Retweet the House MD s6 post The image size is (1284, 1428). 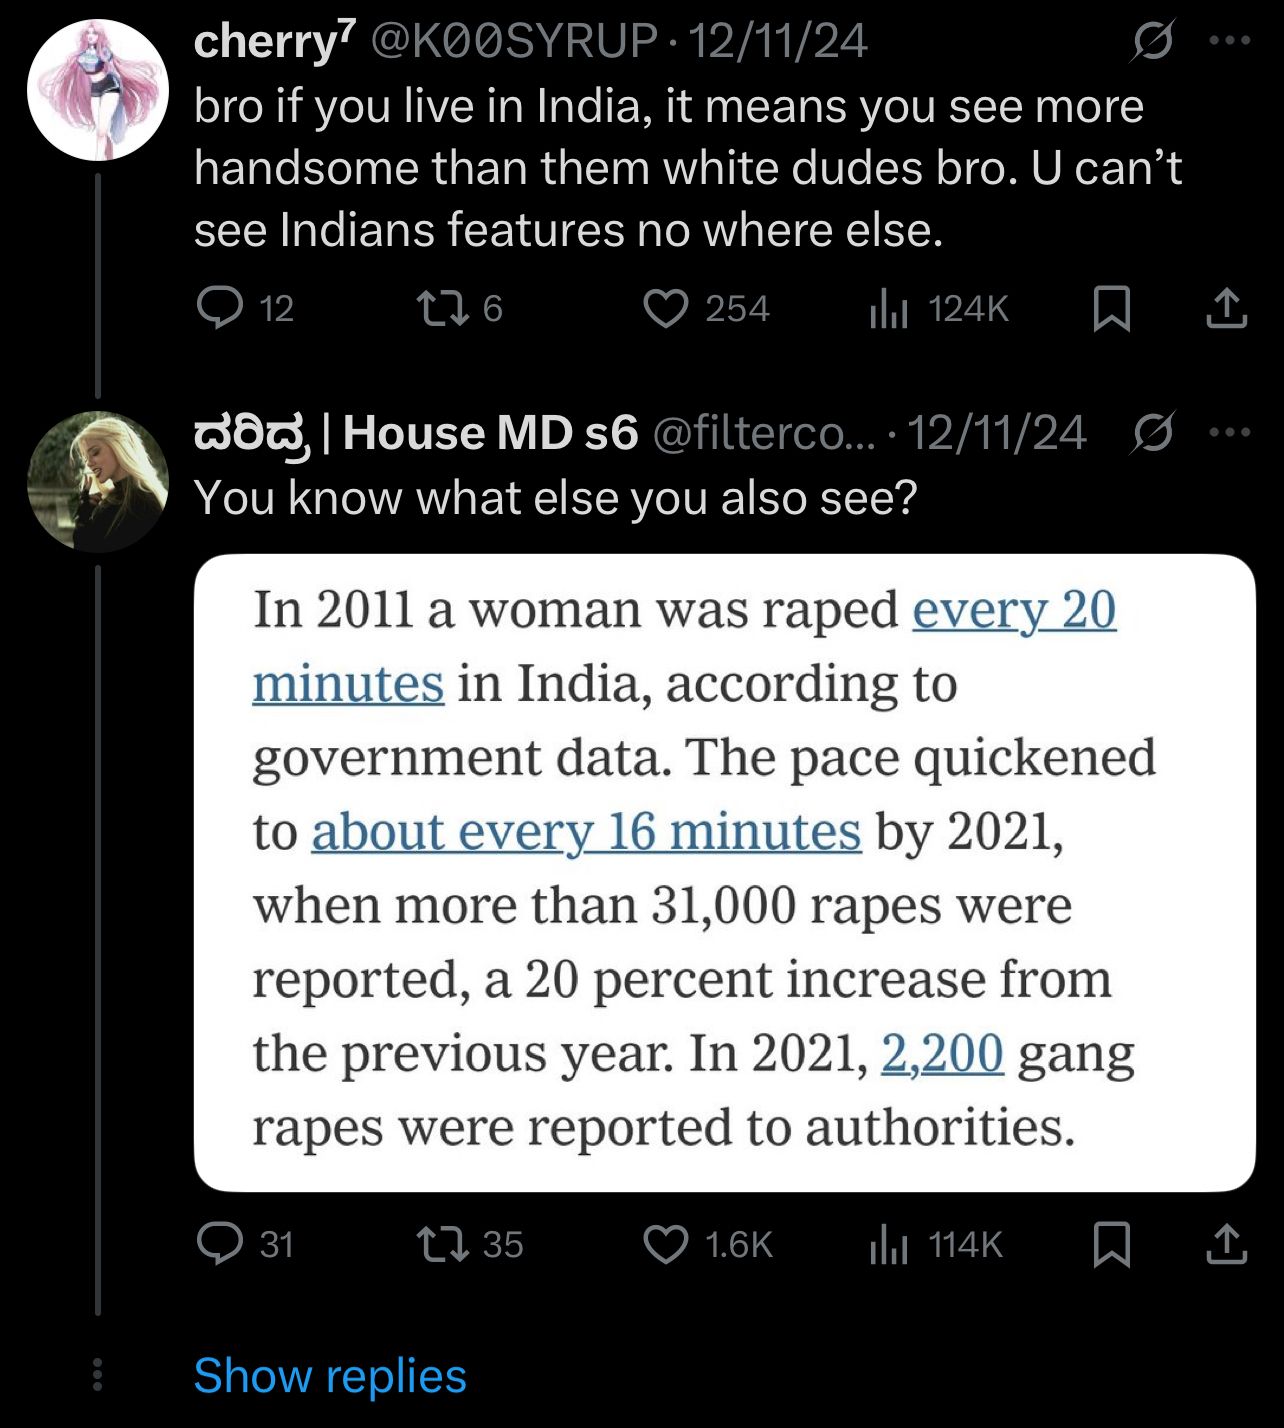coord(442,1244)
